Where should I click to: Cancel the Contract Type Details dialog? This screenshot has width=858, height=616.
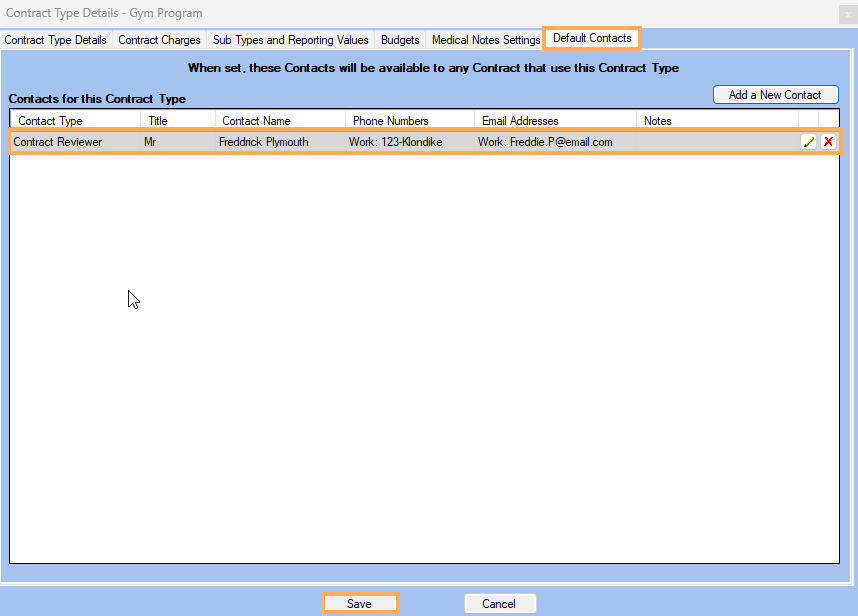click(500, 603)
